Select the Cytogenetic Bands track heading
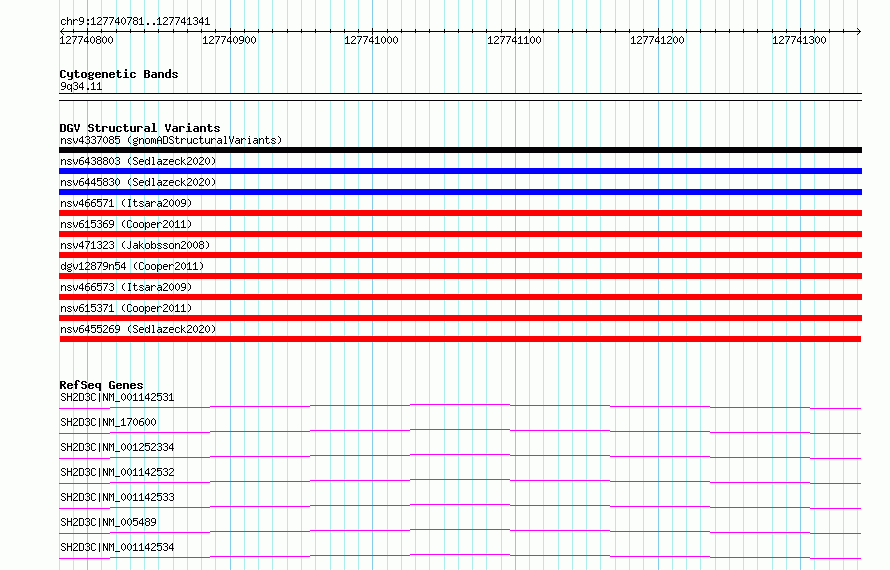Image resolution: width=890 pixels, height=570 pixels. click(x=119, y=74)
